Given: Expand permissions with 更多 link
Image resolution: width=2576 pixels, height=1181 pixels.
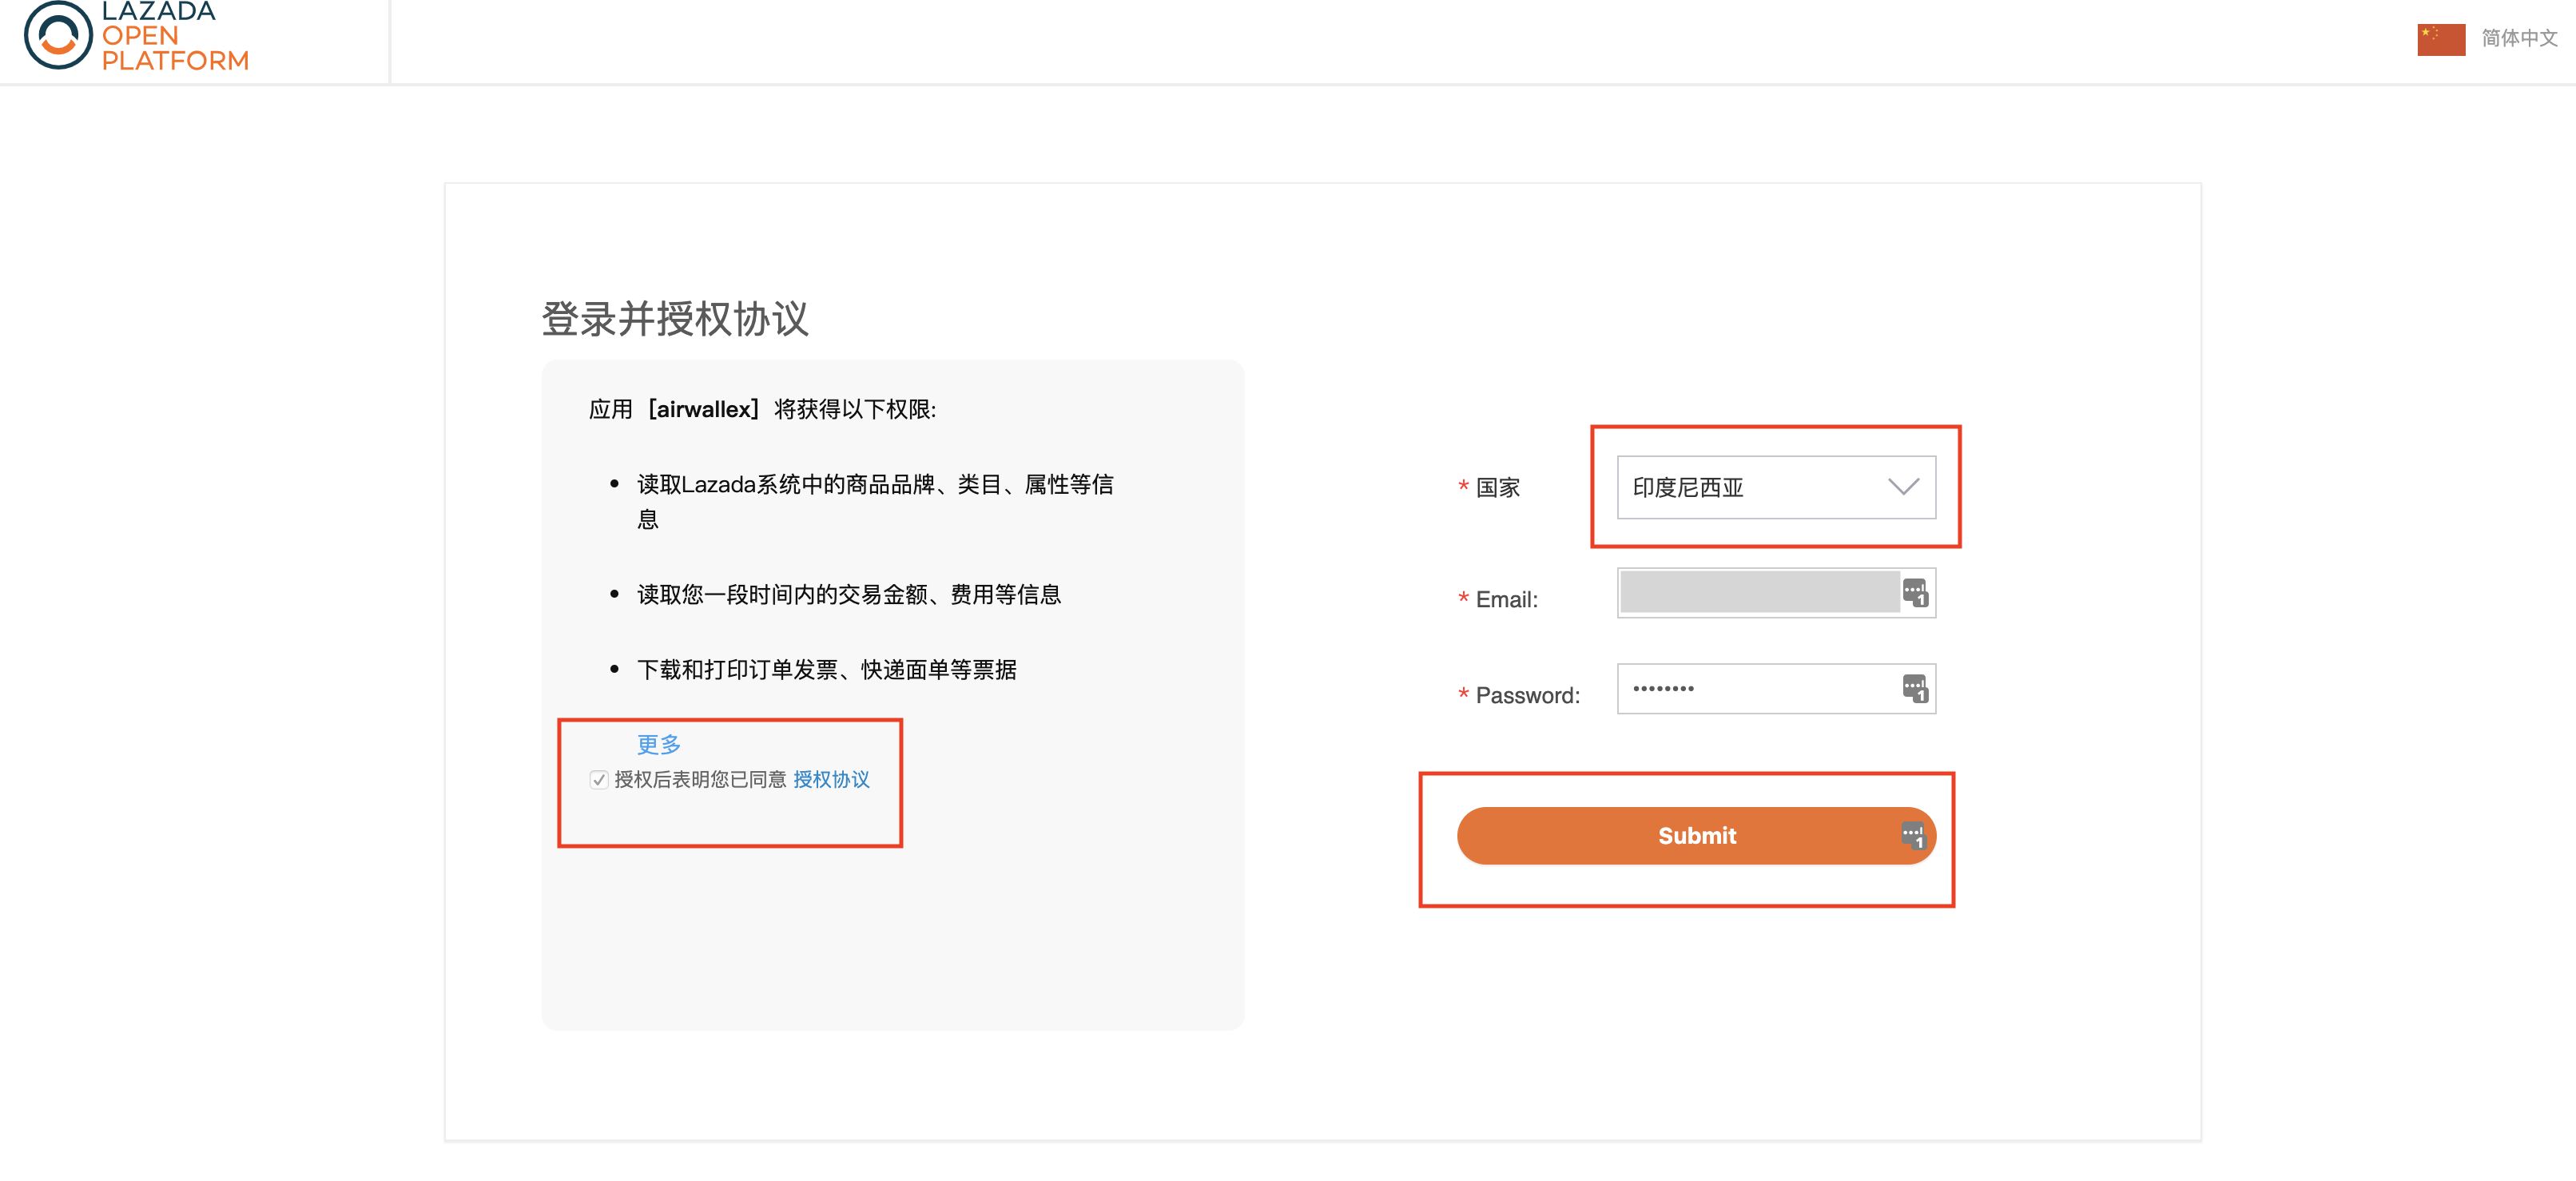Looking at the screenshot, I should pyautogui.click(x=659, y=744).
